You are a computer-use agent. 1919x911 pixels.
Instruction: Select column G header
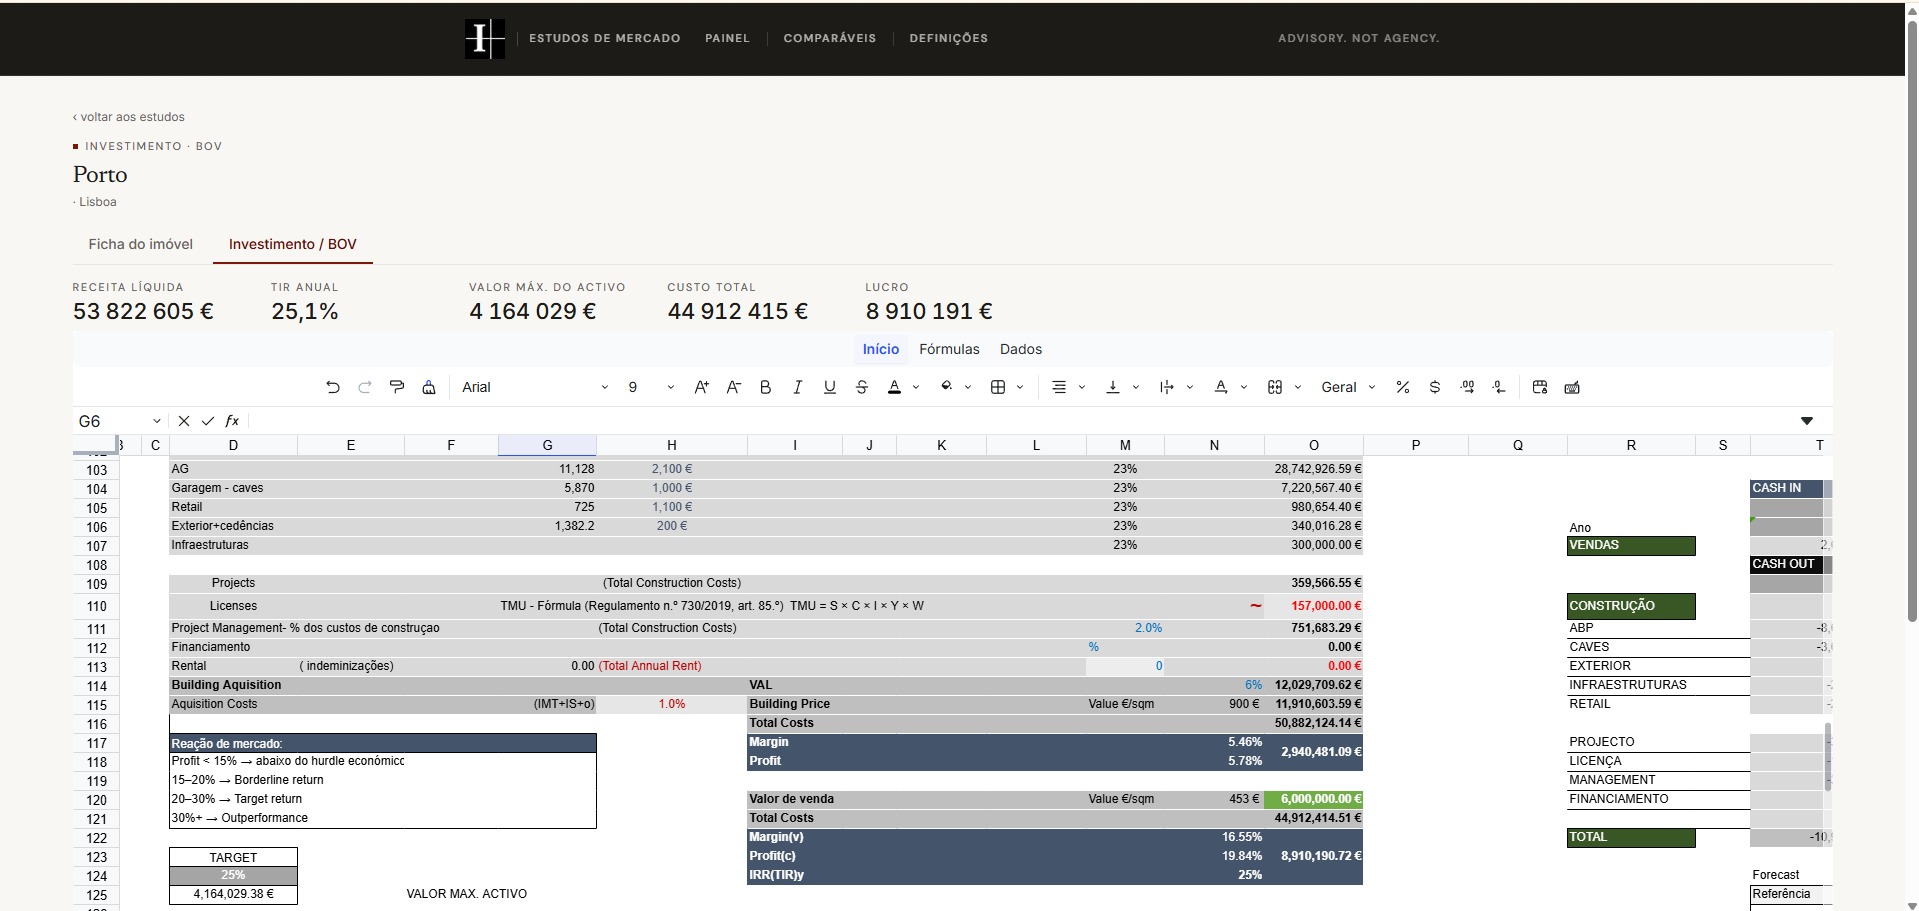(x=547, y=445)
